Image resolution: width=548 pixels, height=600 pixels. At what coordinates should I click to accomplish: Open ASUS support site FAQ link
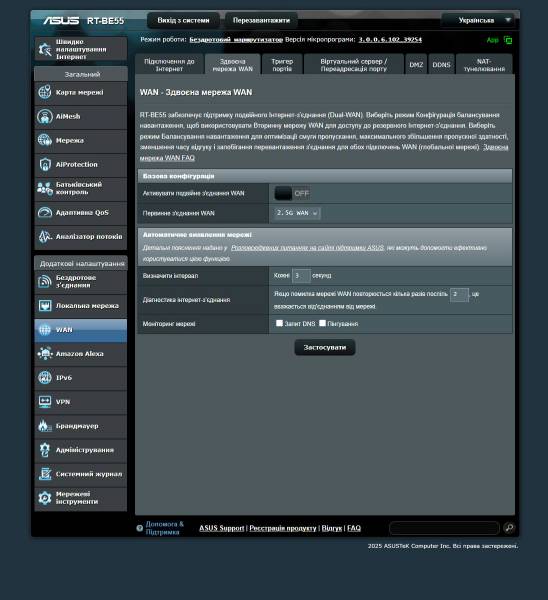[x=307, y=248]
